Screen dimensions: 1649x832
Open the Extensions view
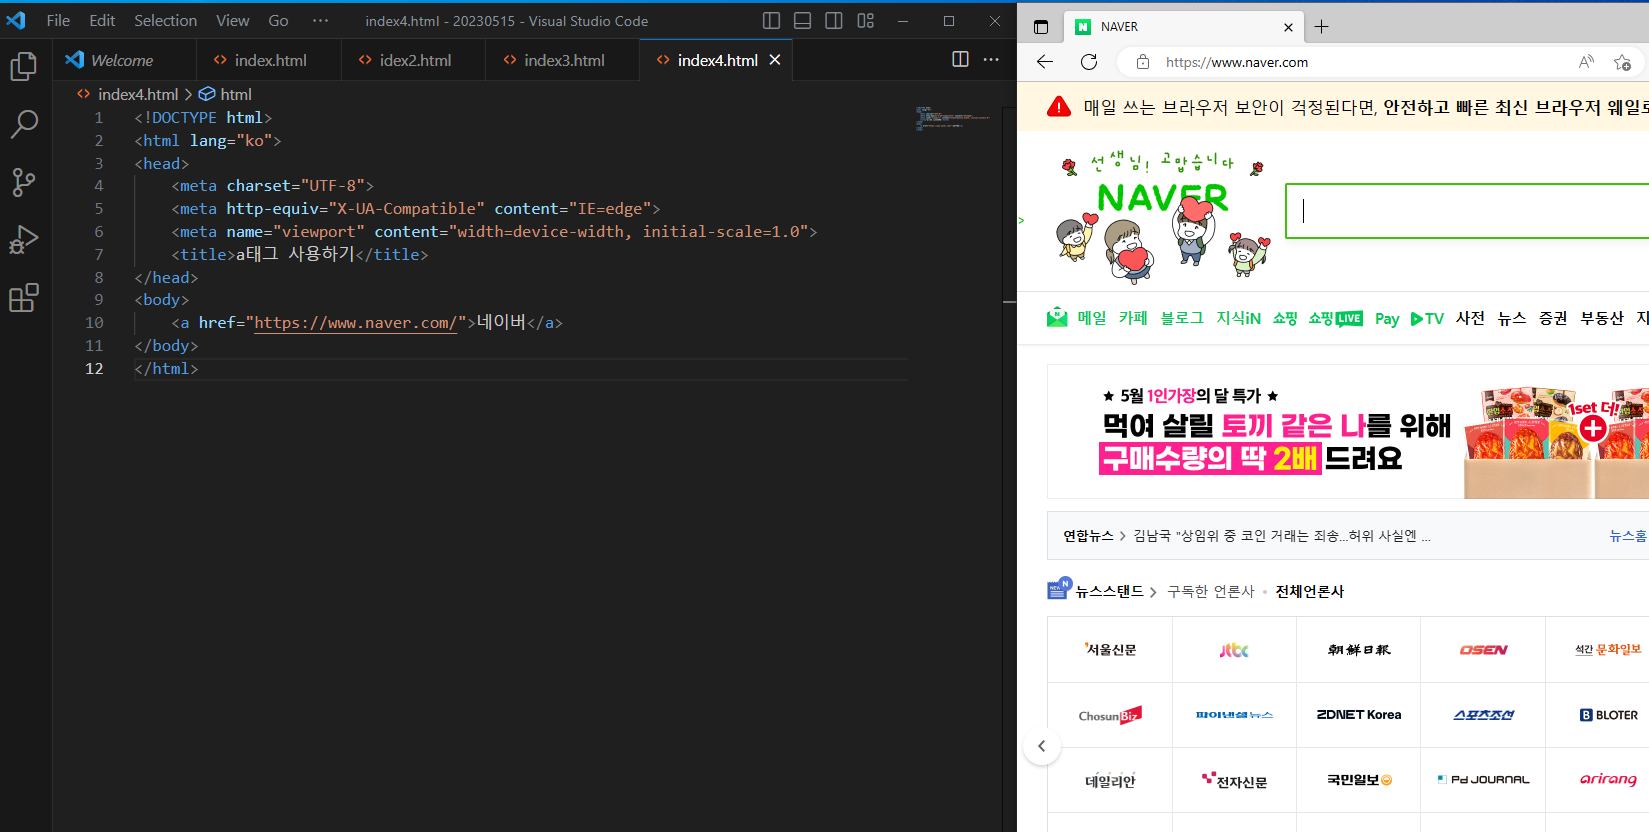coord(24,298)
